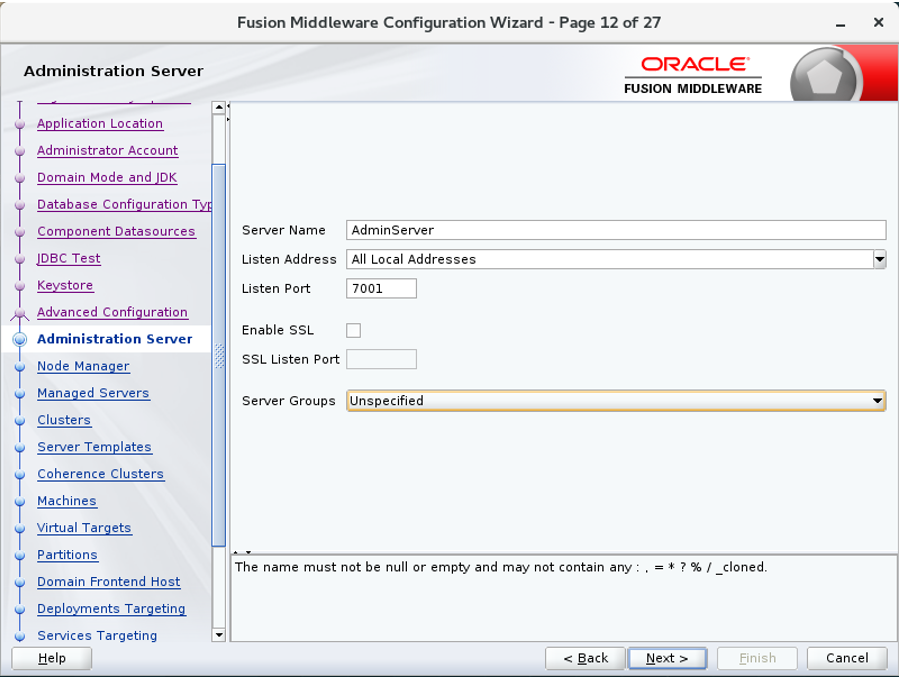Click the Component Datasources step bullet icon
This screenshot has height=682, width=902.
click(20, 232)
